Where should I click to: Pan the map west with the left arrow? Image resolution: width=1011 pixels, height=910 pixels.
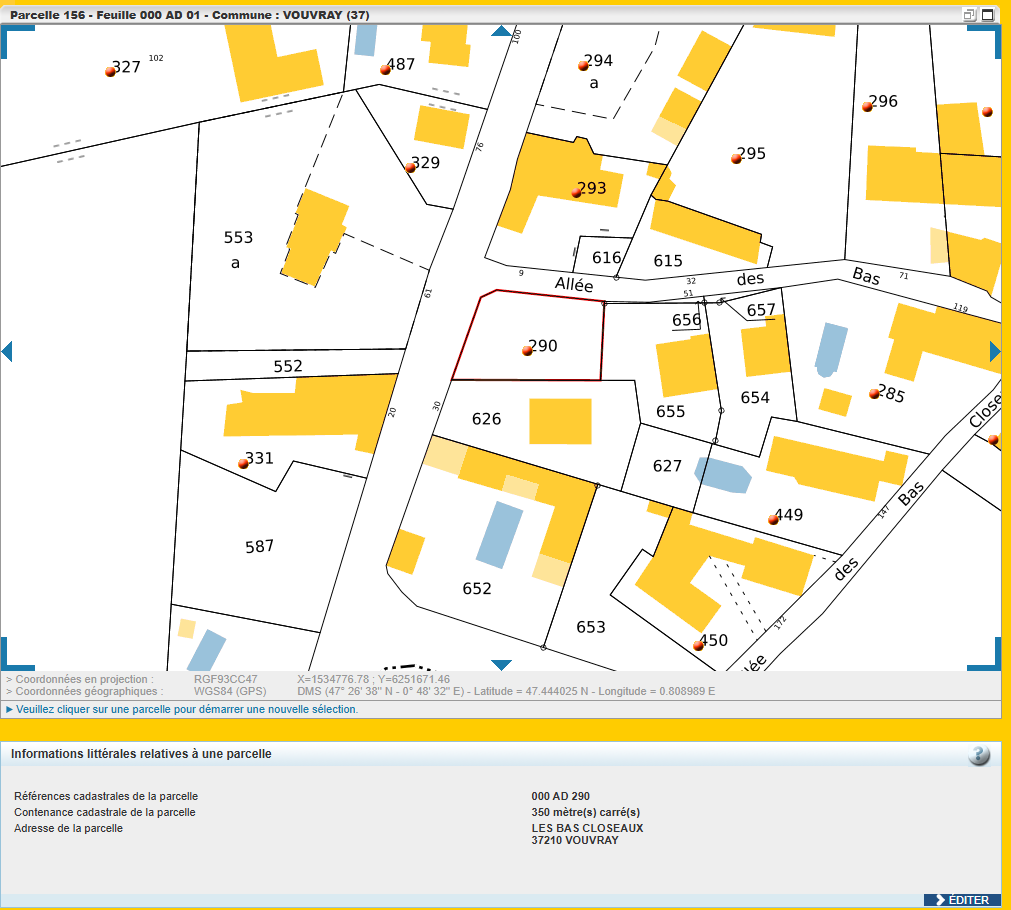point(7,351)
